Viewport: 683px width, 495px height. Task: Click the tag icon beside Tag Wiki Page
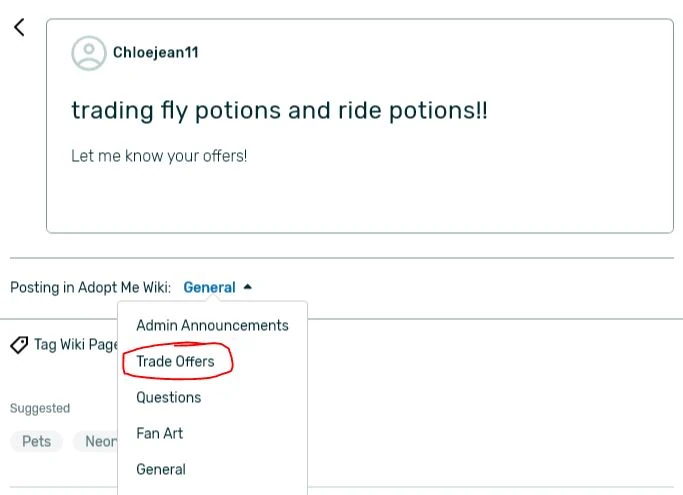tap(19, 344)
